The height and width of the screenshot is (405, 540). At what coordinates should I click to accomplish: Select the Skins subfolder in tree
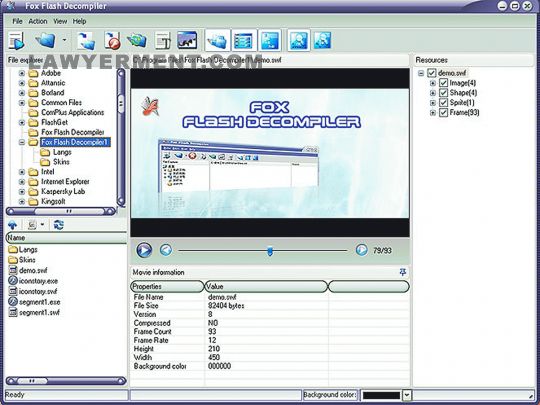coord(61,162)
